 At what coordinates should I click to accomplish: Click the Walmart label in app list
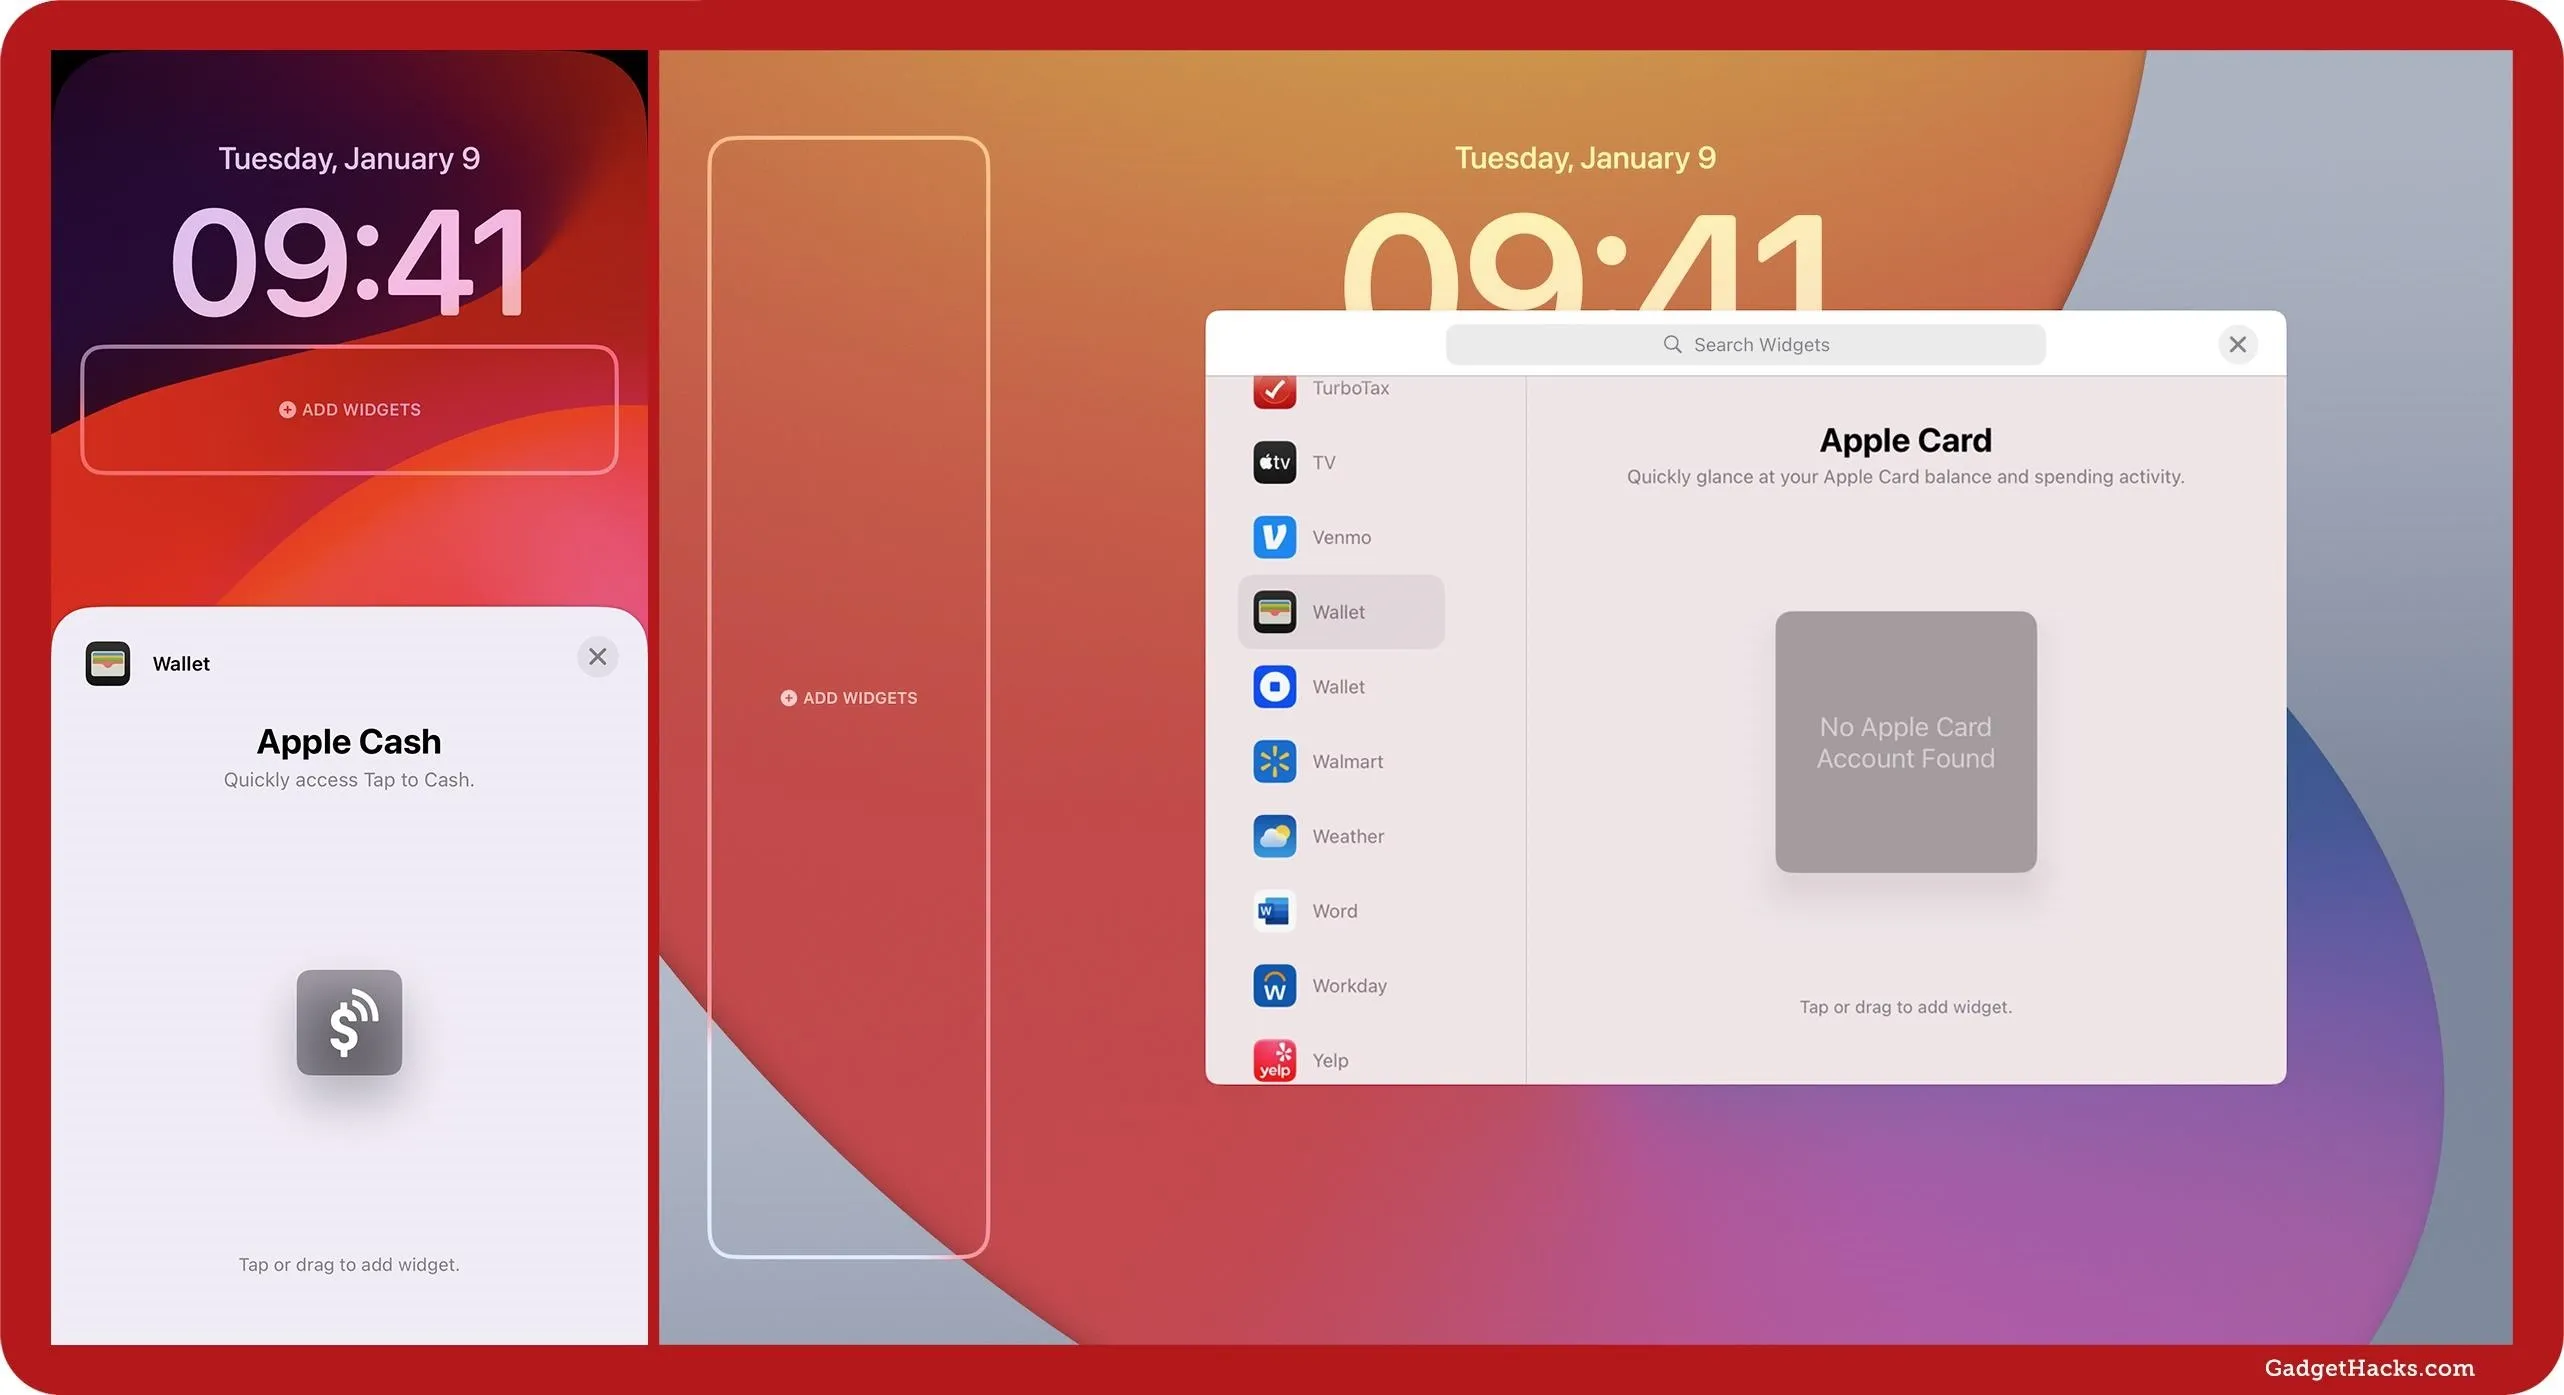coord(1347,761)
